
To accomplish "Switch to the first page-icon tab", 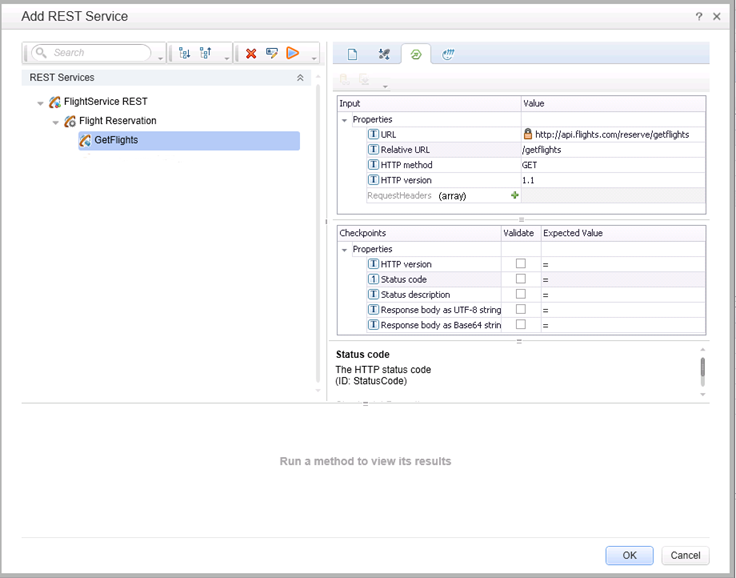I will pos(352,54).
